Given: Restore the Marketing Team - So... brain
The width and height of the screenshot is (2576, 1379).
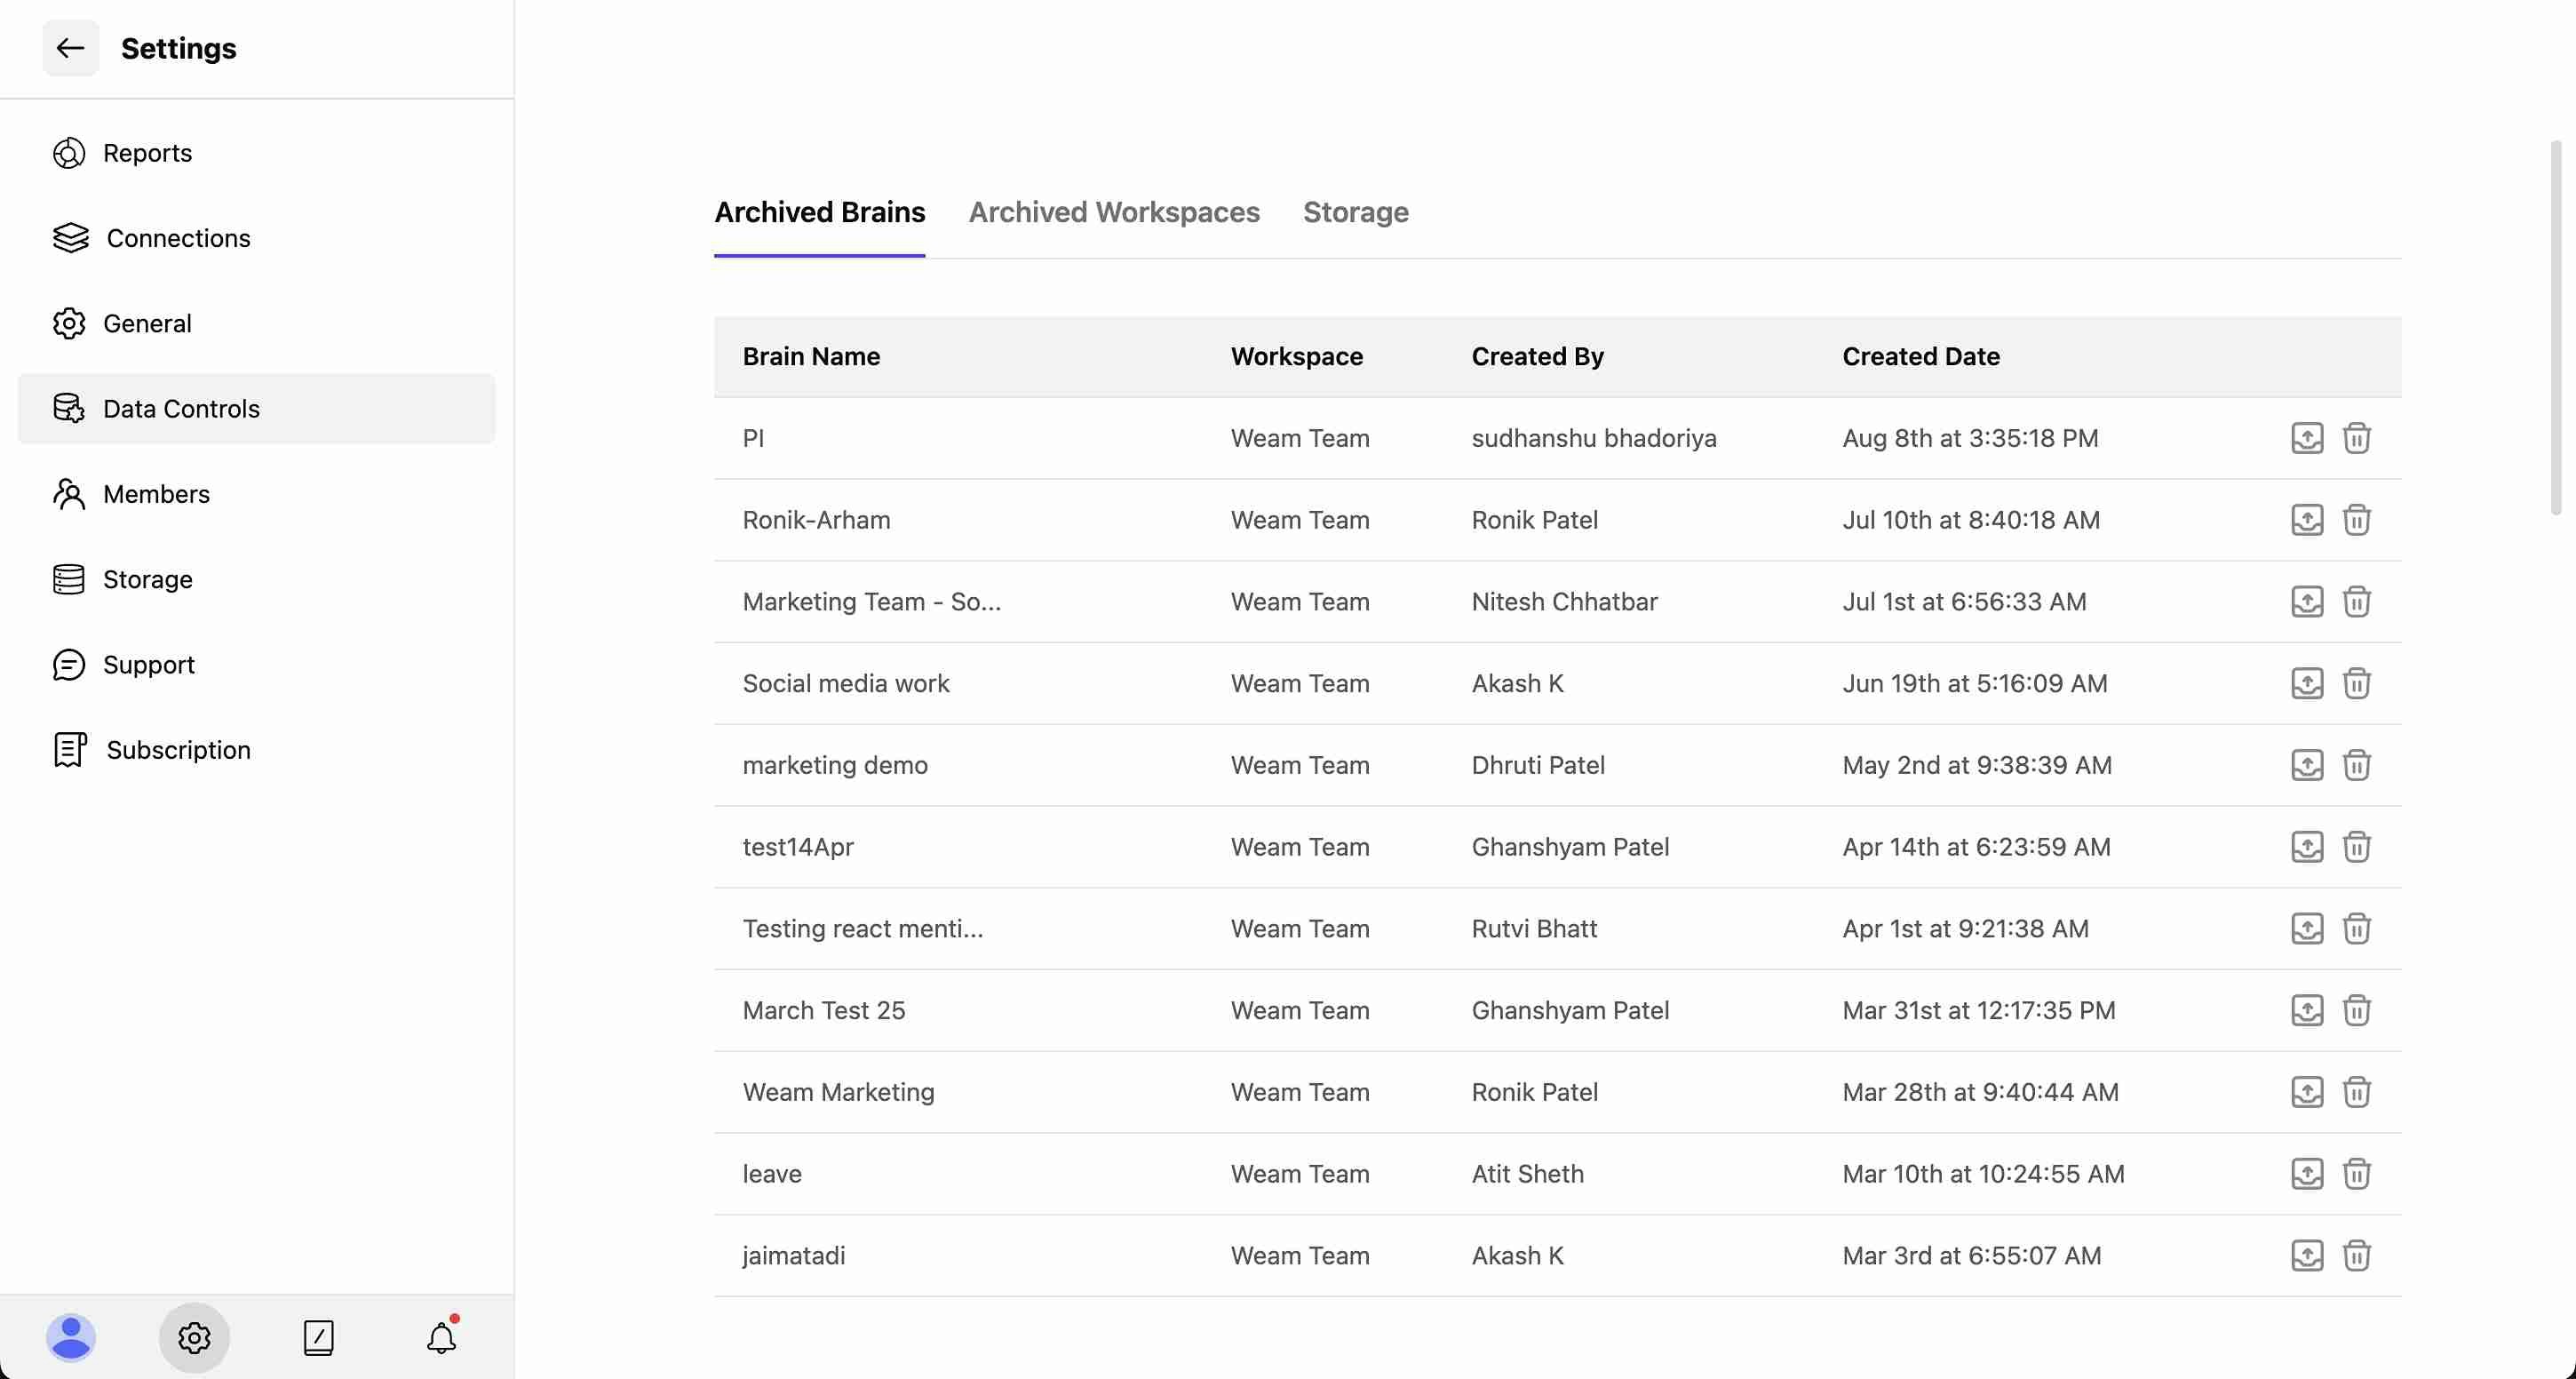Looking at the screenshot, I should 2307,602.
